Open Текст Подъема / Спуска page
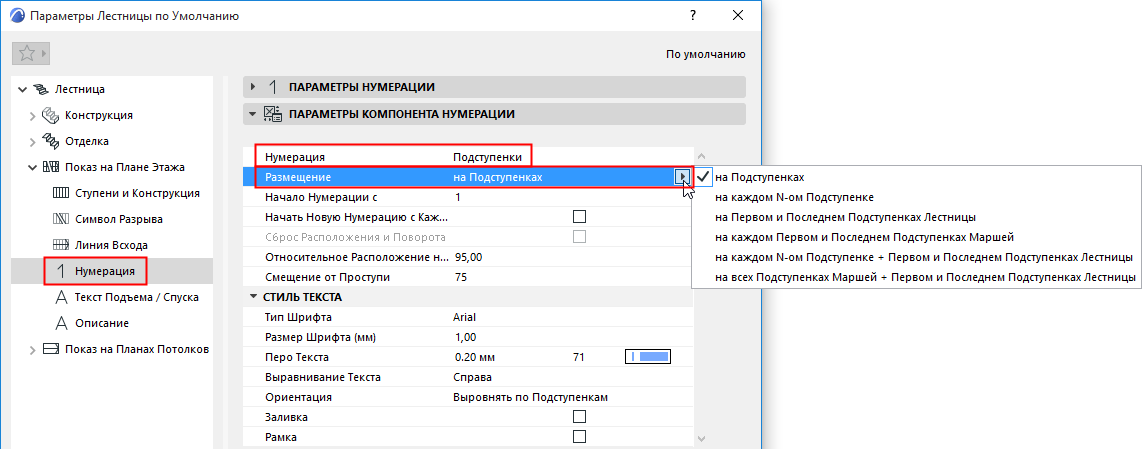The width and height of the screenshot is (1142, 449). point(137,297)
